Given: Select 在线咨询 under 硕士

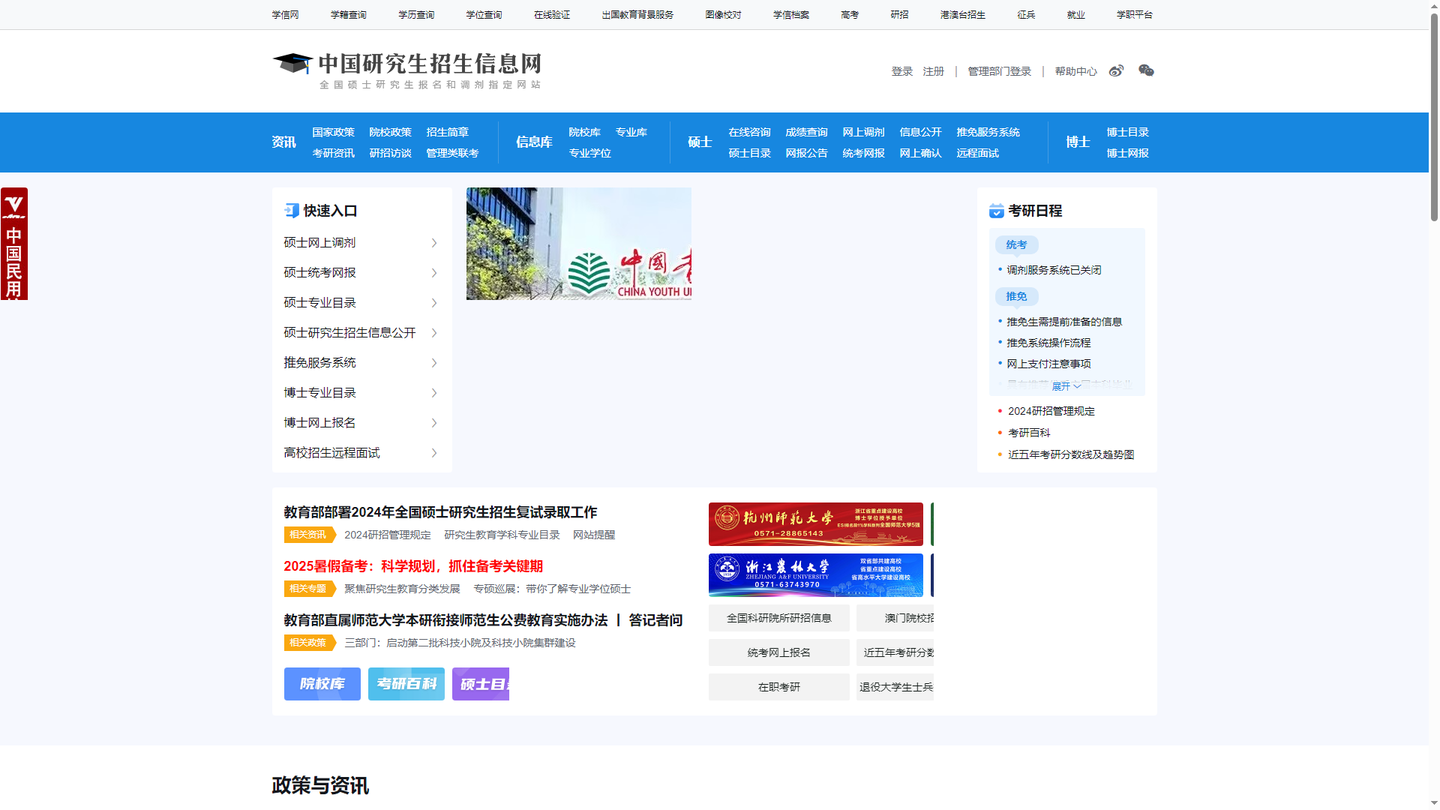Looking at the screenshot, I should 749,132.
